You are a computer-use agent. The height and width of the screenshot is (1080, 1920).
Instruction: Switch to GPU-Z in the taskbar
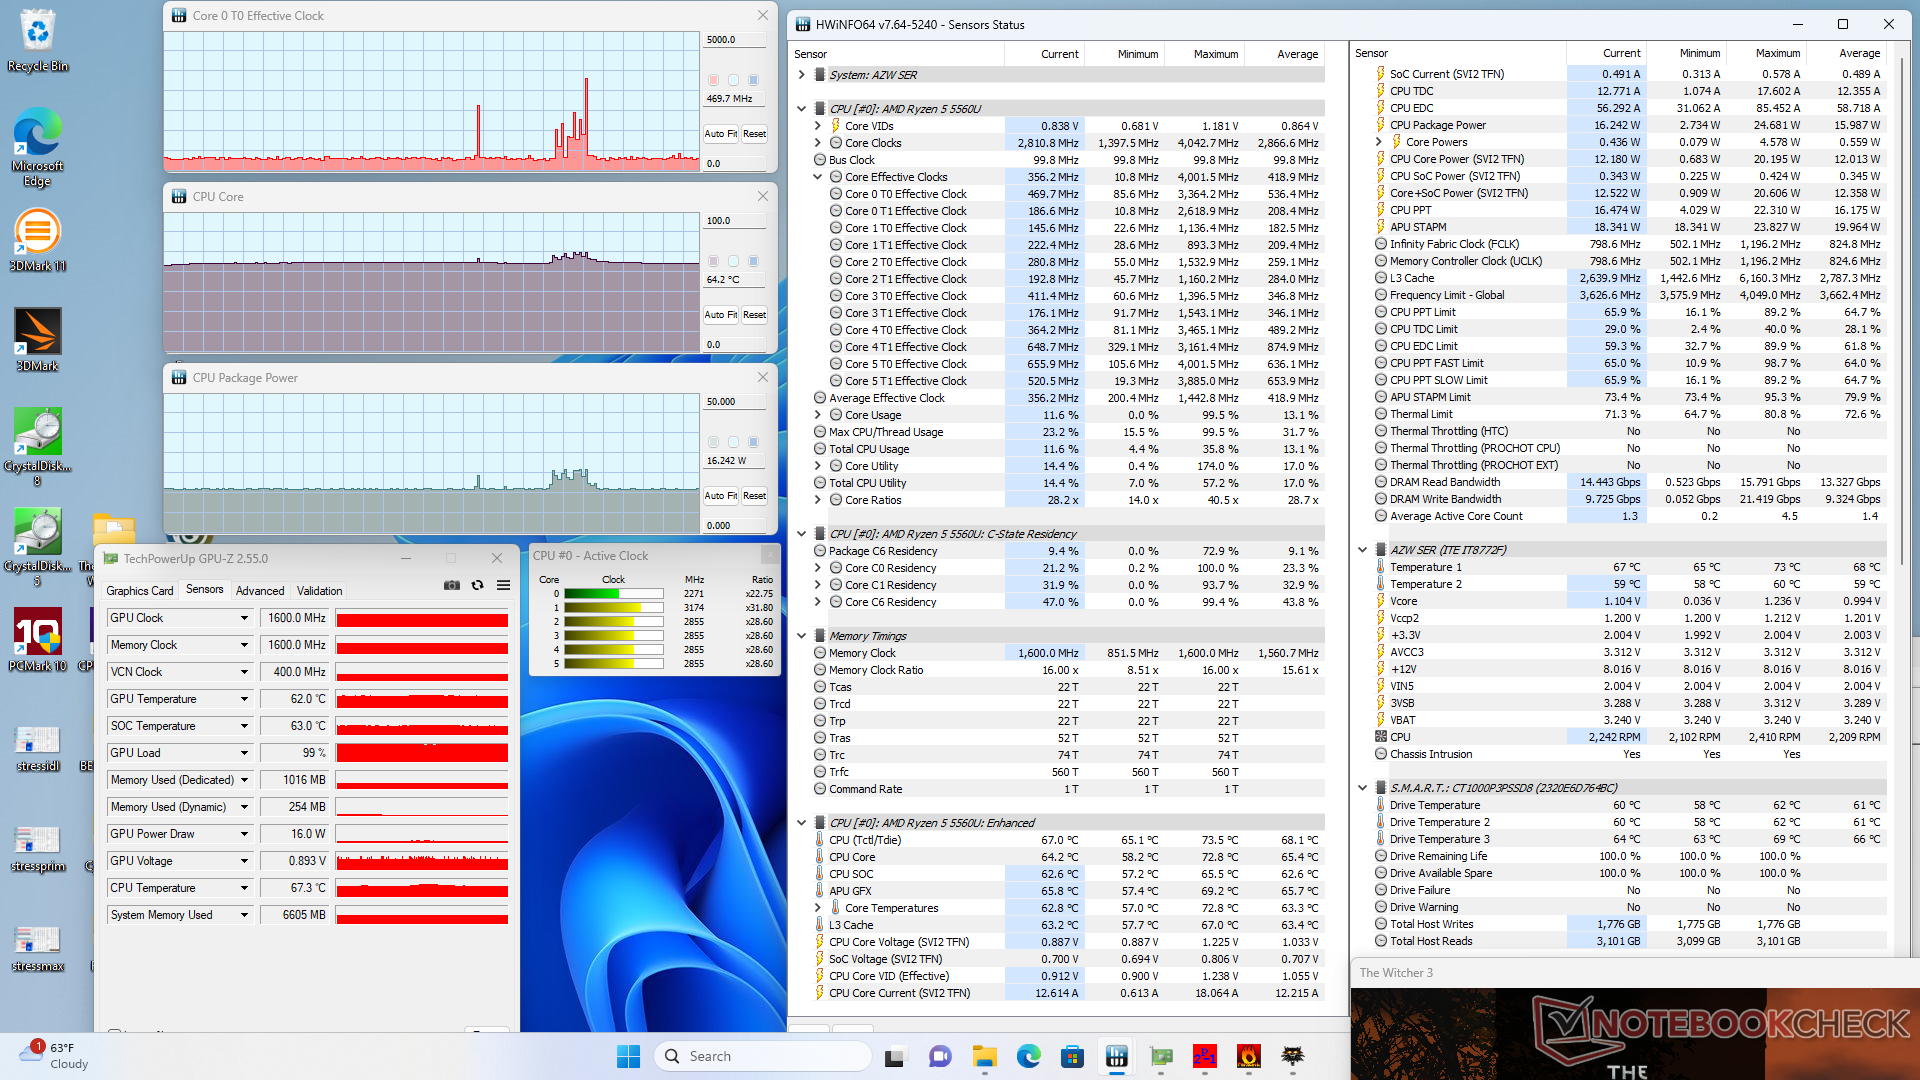[1161, 1056]
